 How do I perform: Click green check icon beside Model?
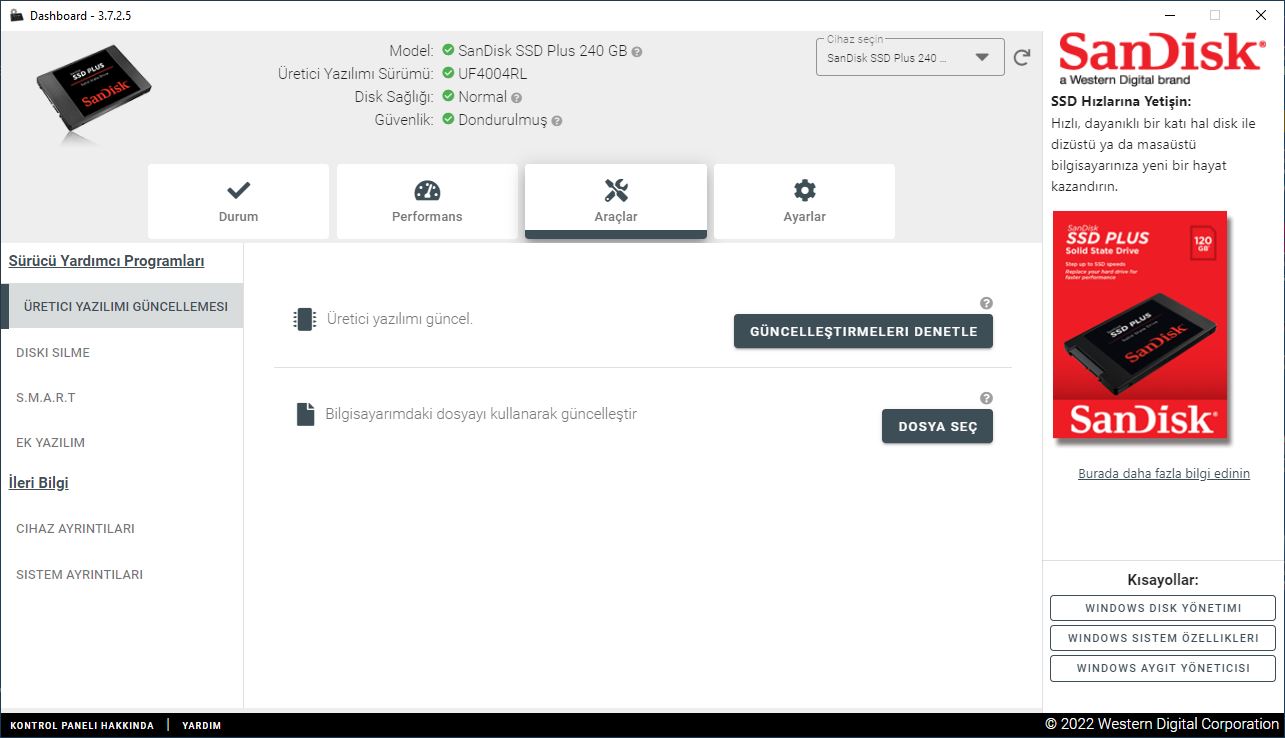tap(448, 50)
